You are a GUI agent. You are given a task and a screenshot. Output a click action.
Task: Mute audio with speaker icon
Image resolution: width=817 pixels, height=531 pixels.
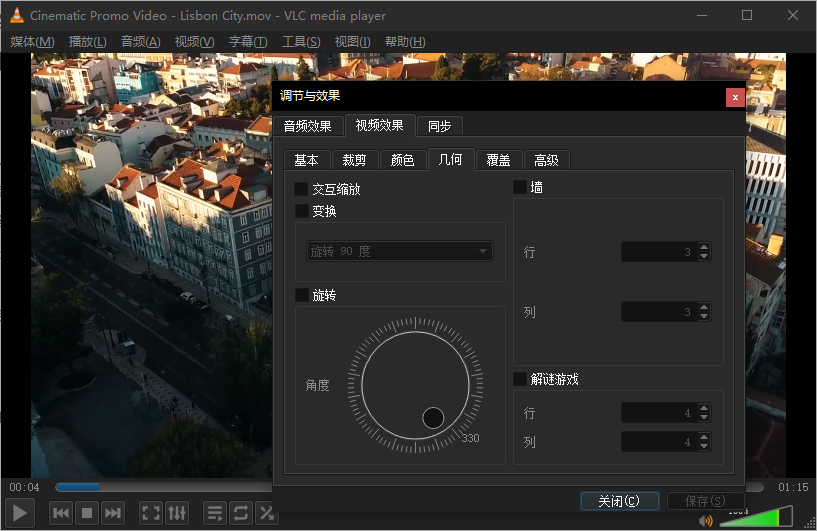tap(706, 520)
